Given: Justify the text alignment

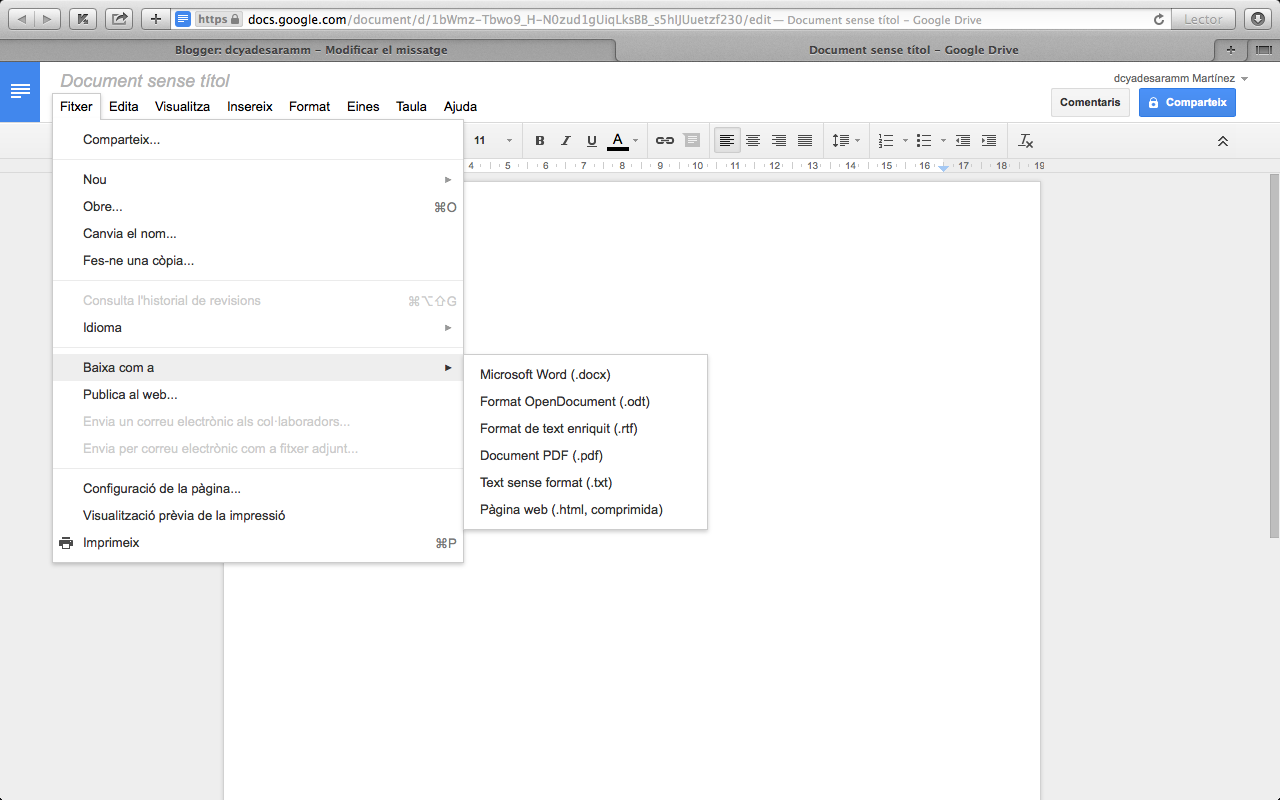Looking at the screenshot, I should pos(805,141).
